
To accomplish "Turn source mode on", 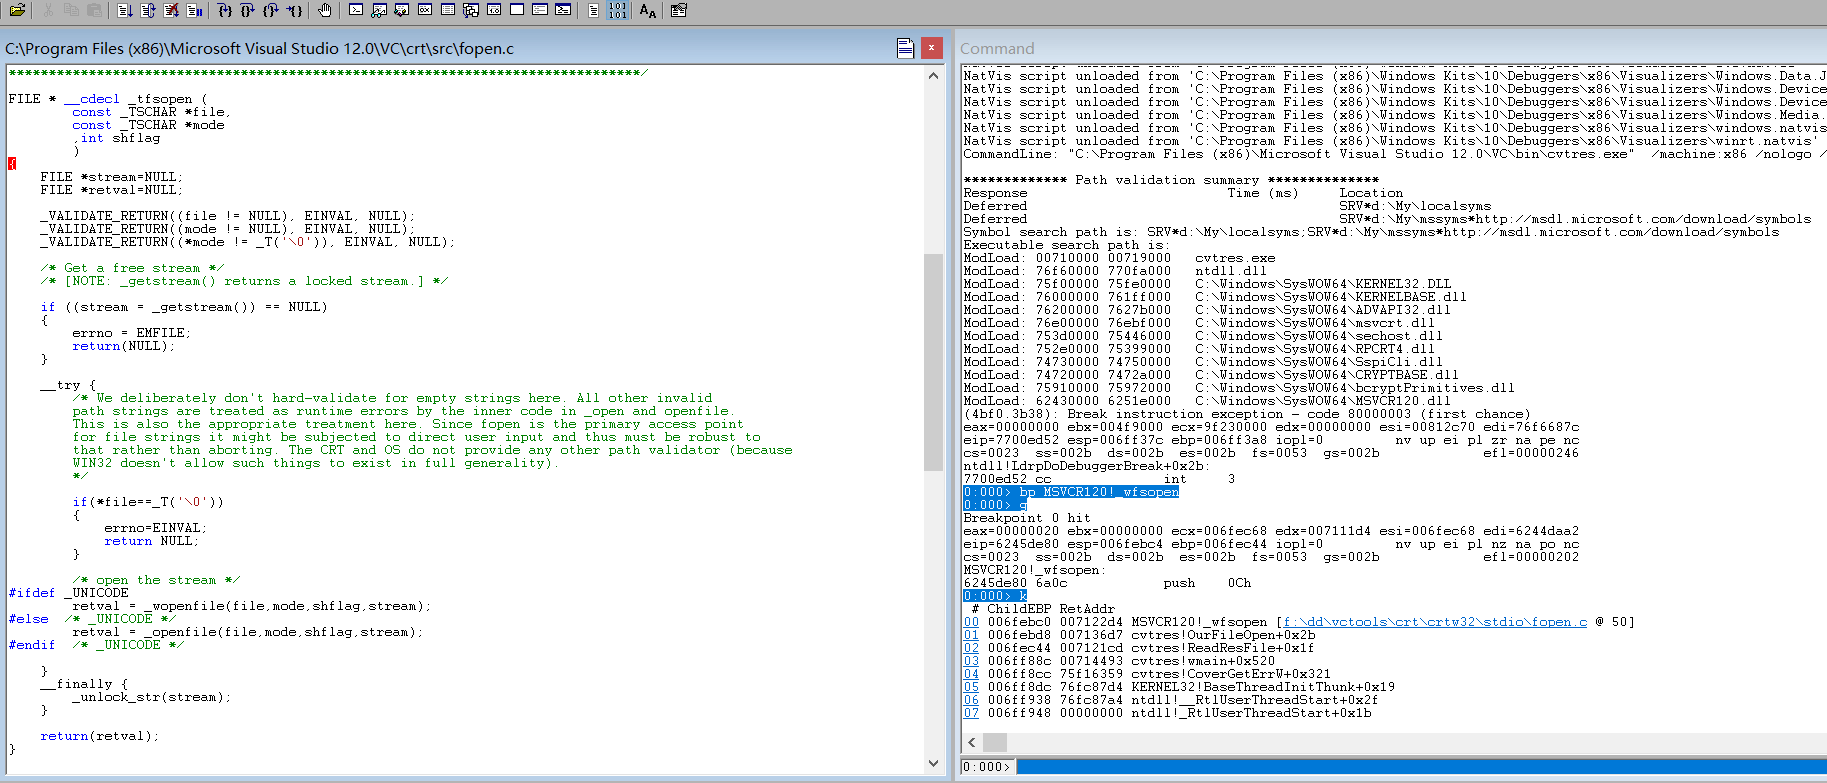I will point(594,10).
